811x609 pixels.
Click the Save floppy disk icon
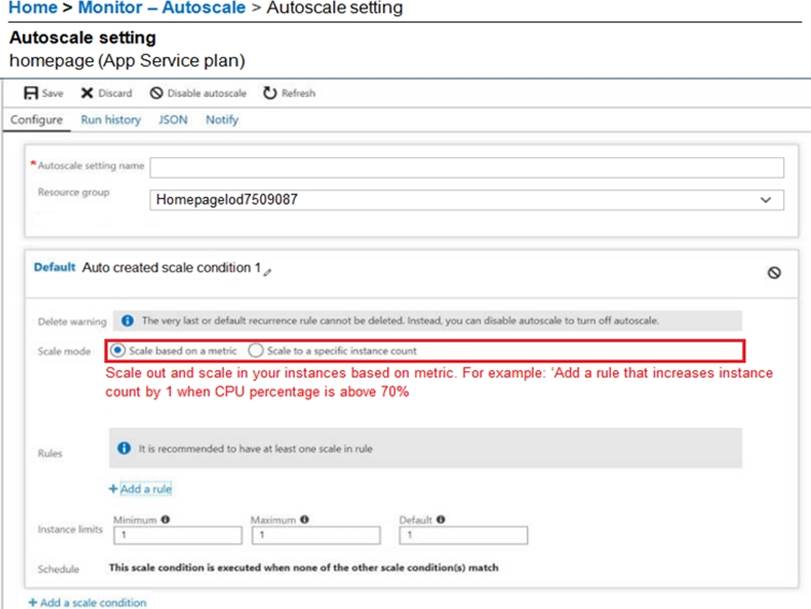coord(31,93)
